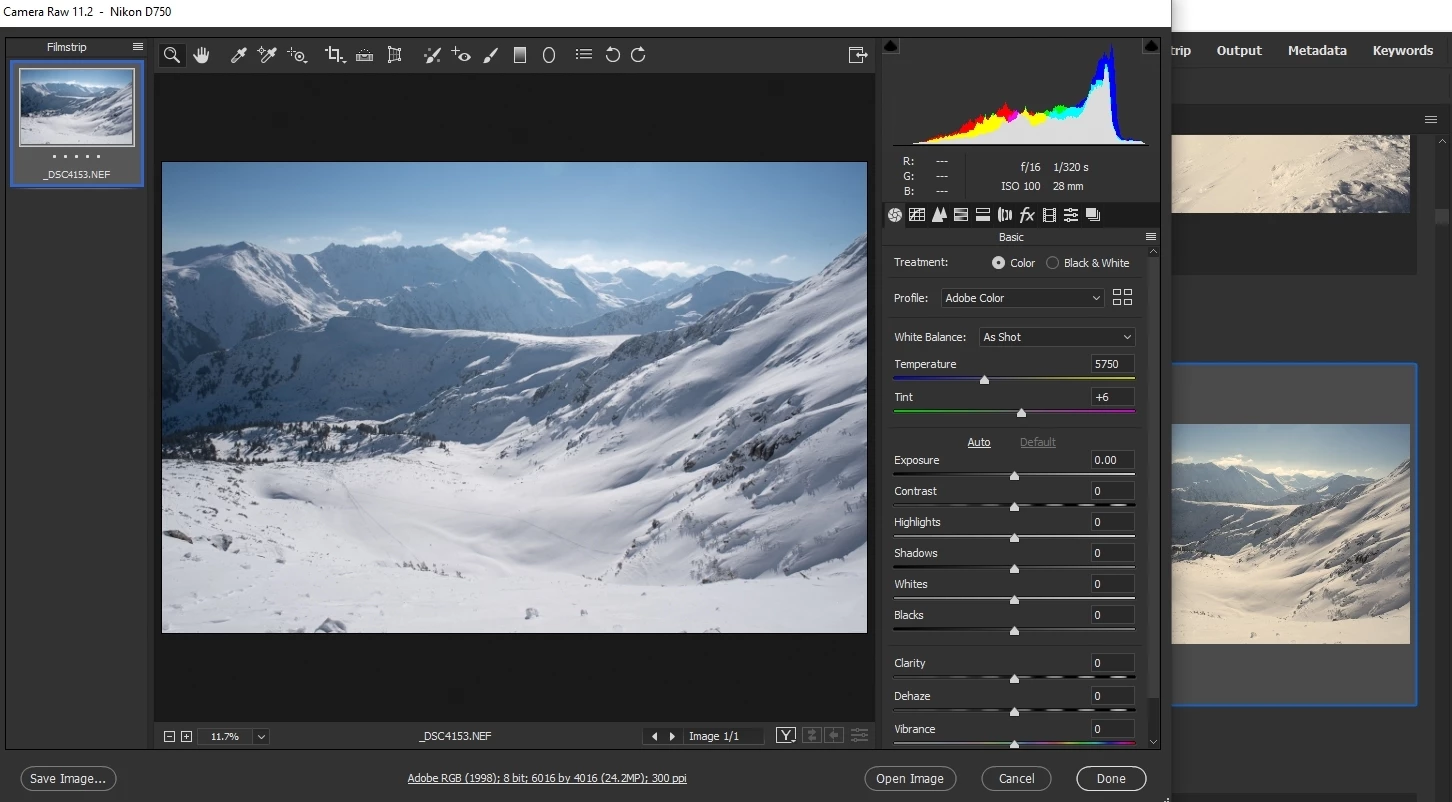Select the Adjustment Brush tool
This screenshot has height=802, width=1452.
[x=490, y=56]
